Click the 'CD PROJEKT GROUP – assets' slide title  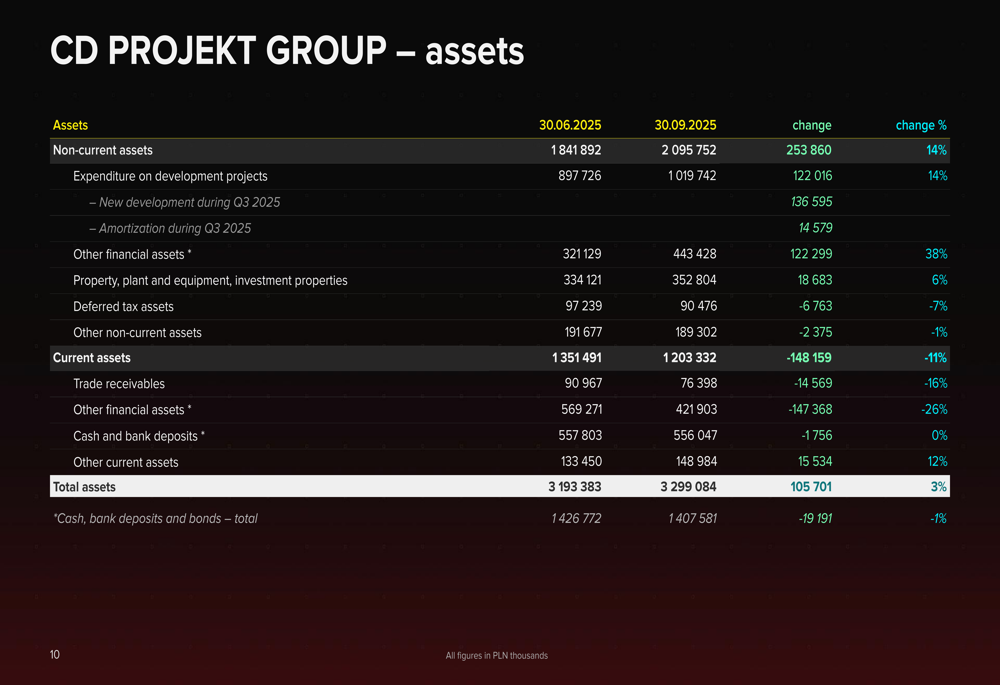pyautogui.click(x=287, y=51)
